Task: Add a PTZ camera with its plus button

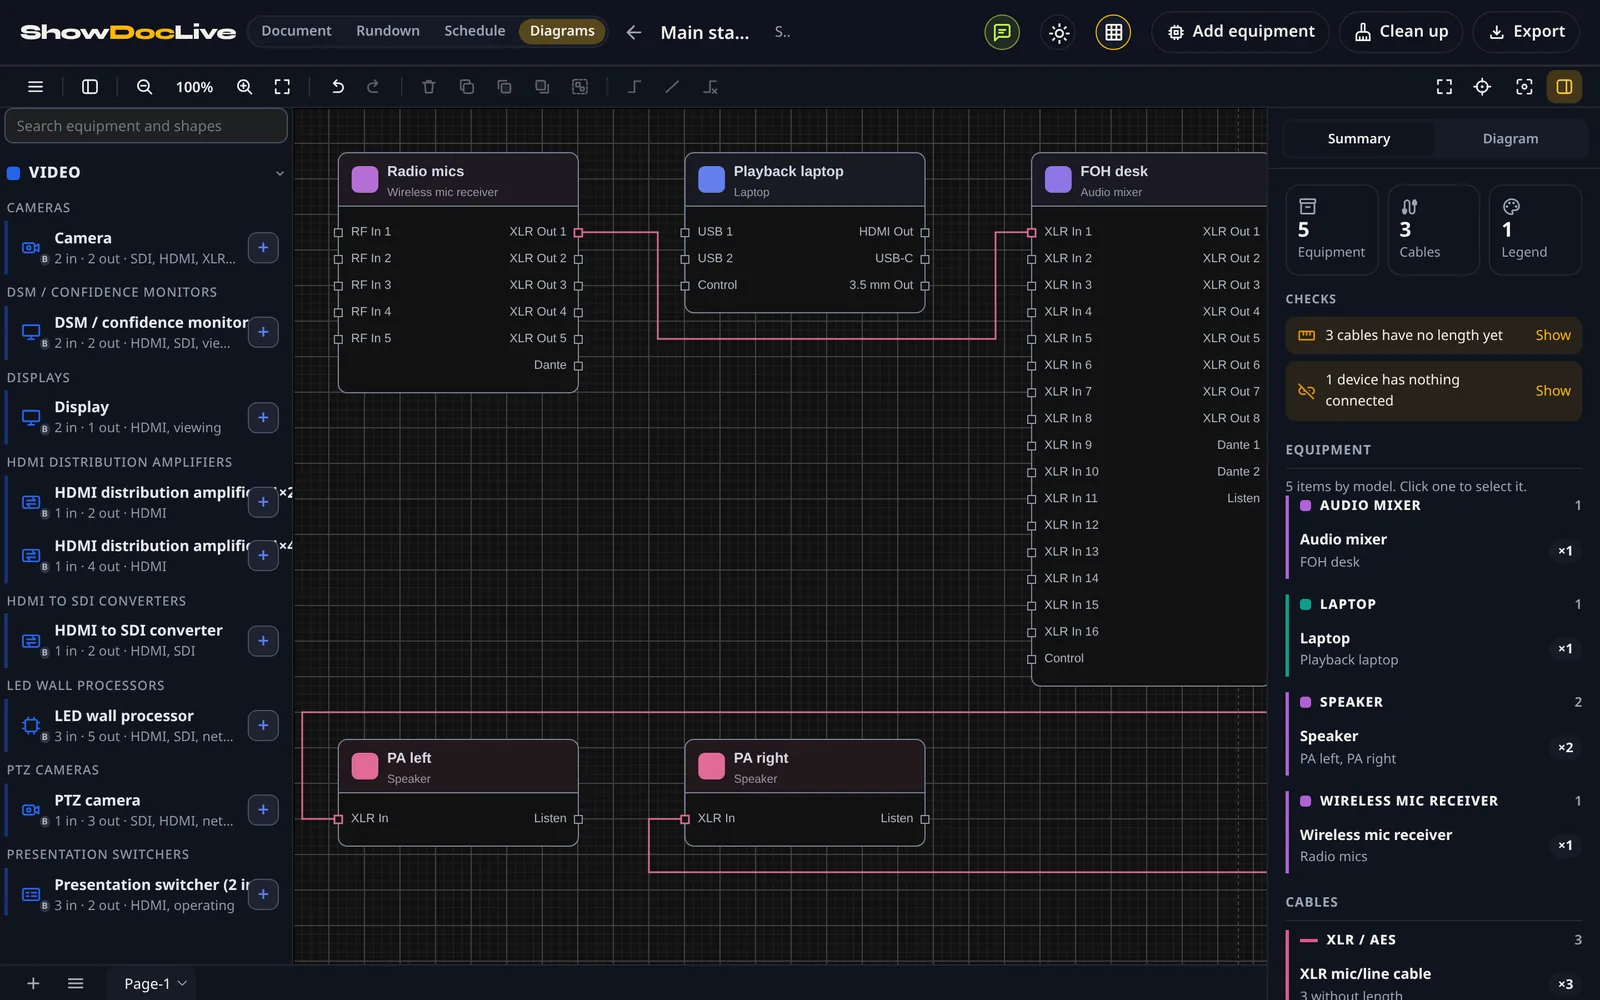Action: [x=263, y=809]
